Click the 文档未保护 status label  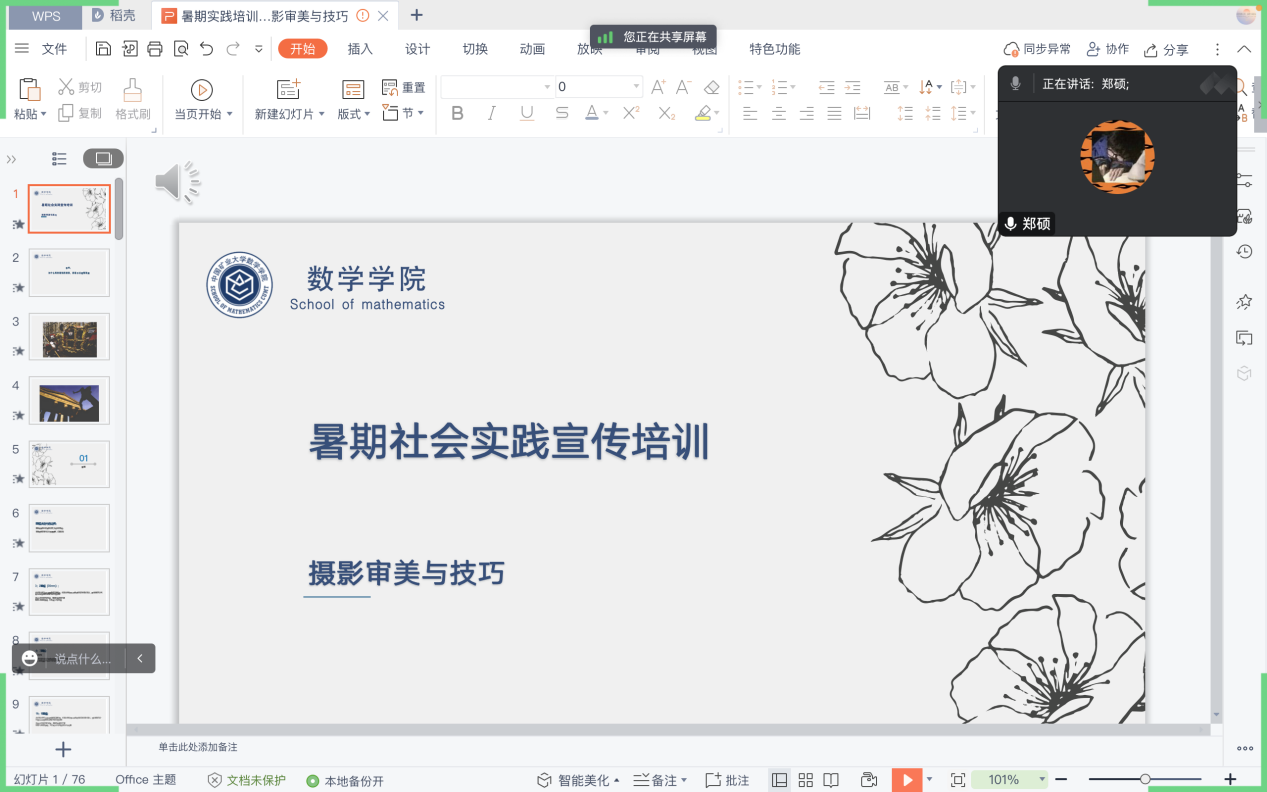(247, 780)
